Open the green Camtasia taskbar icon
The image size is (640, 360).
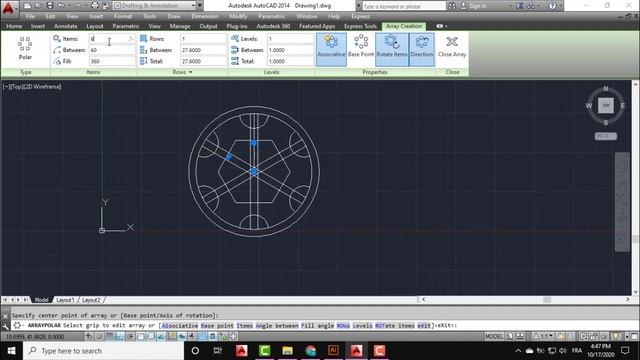pyautogui.click(x=264, y=351)
